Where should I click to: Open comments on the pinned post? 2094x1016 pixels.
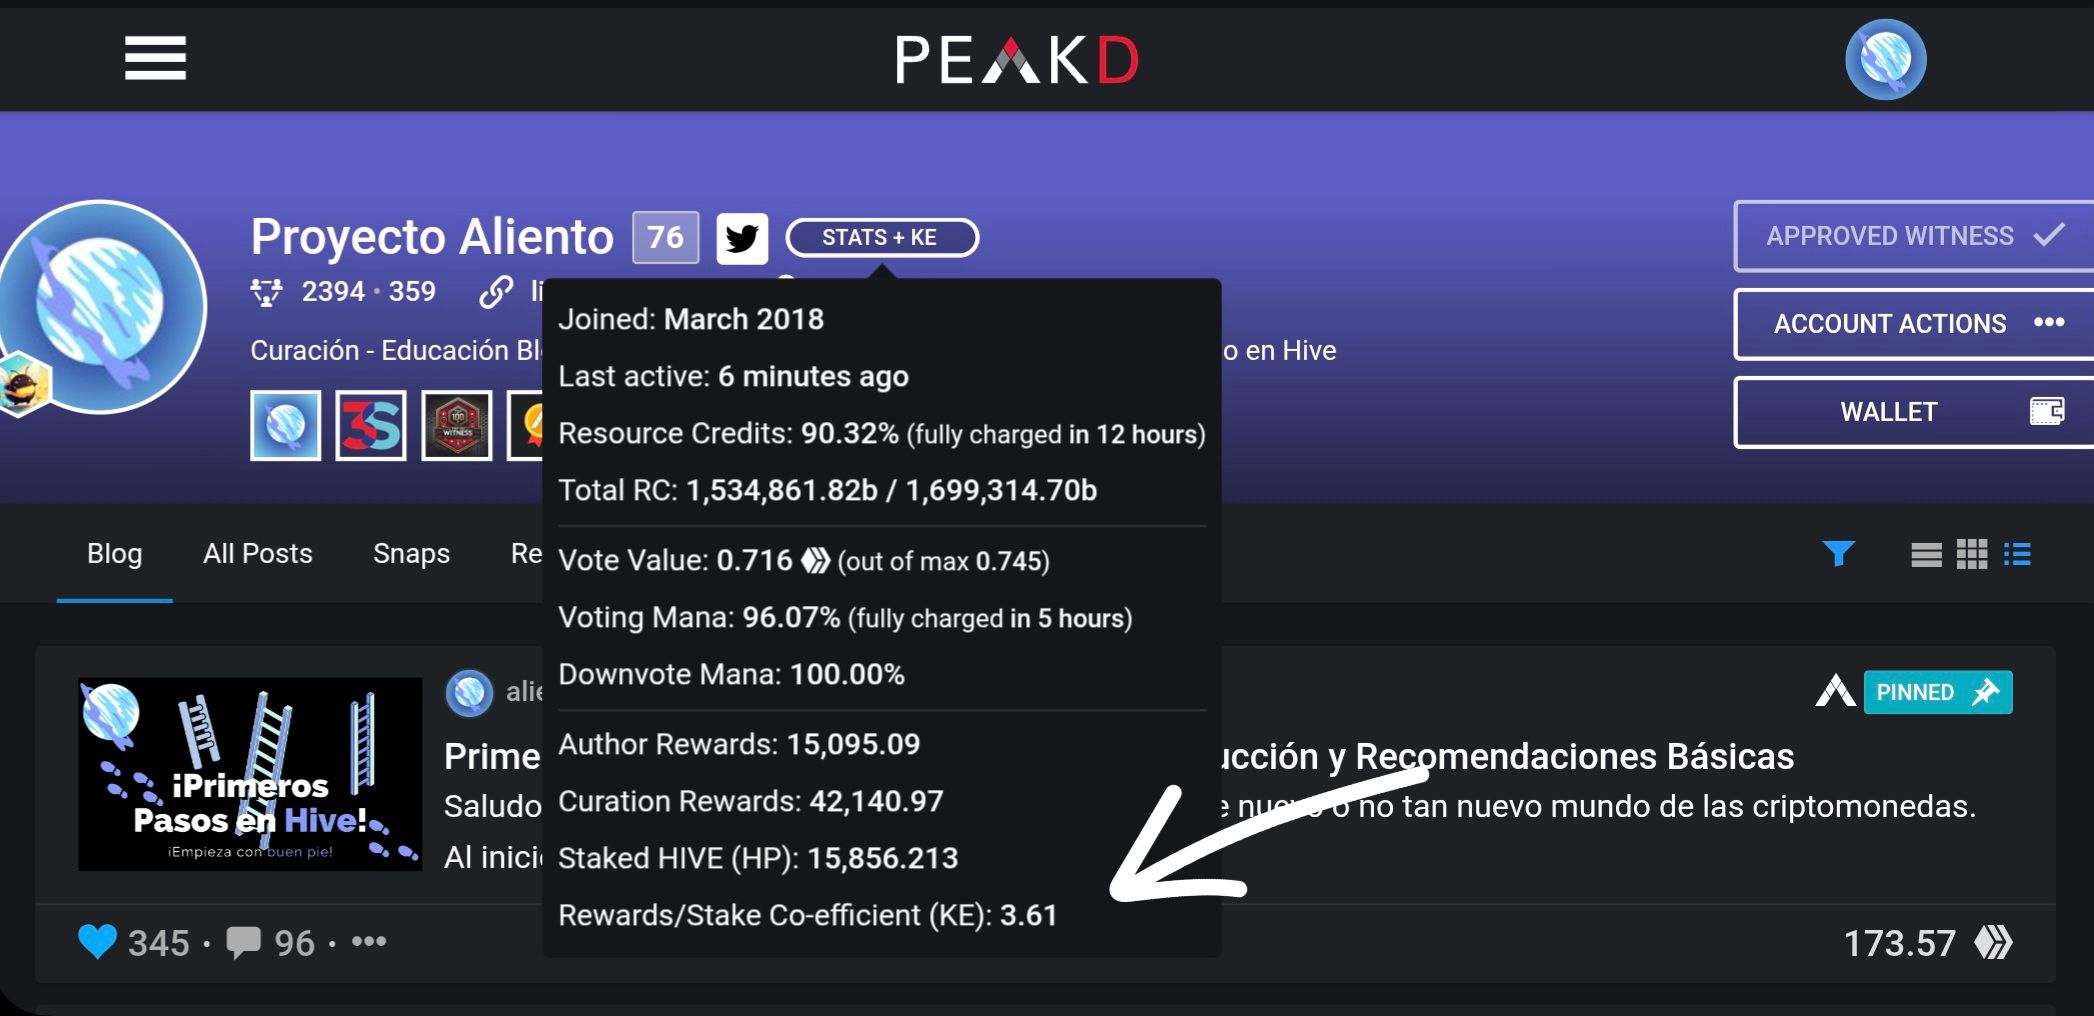coord(243,942)
